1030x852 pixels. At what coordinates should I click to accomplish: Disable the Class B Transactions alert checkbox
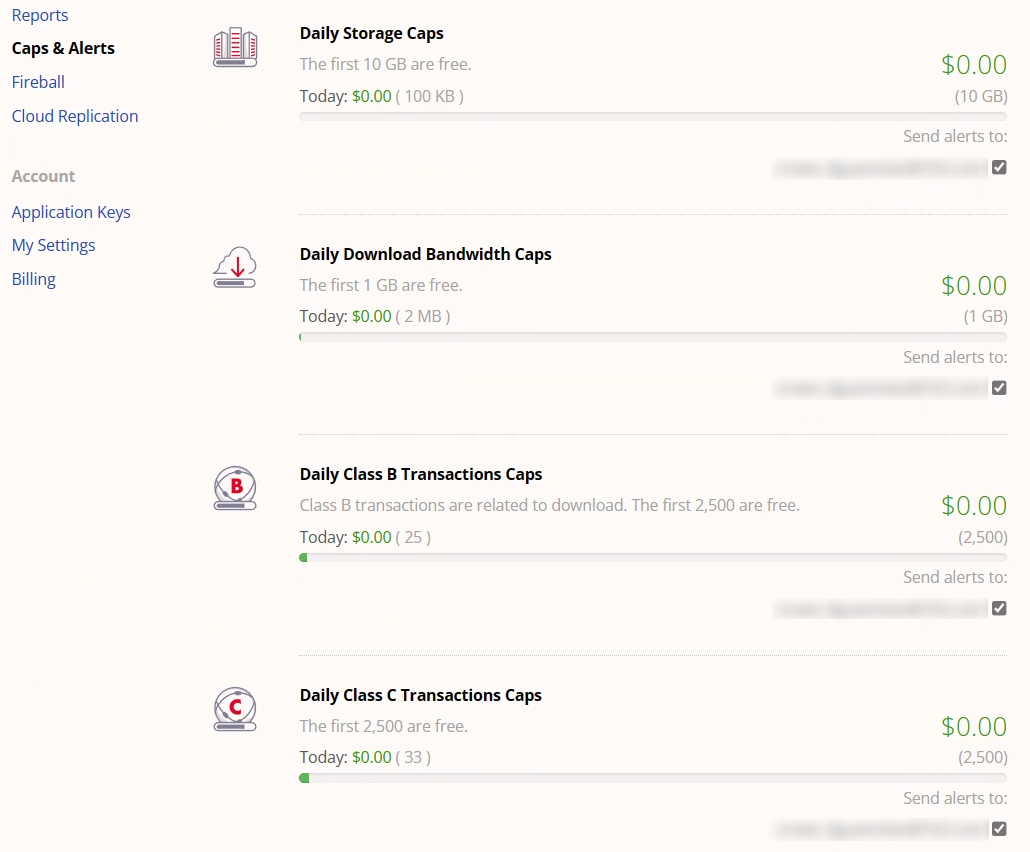coord(999,608)
